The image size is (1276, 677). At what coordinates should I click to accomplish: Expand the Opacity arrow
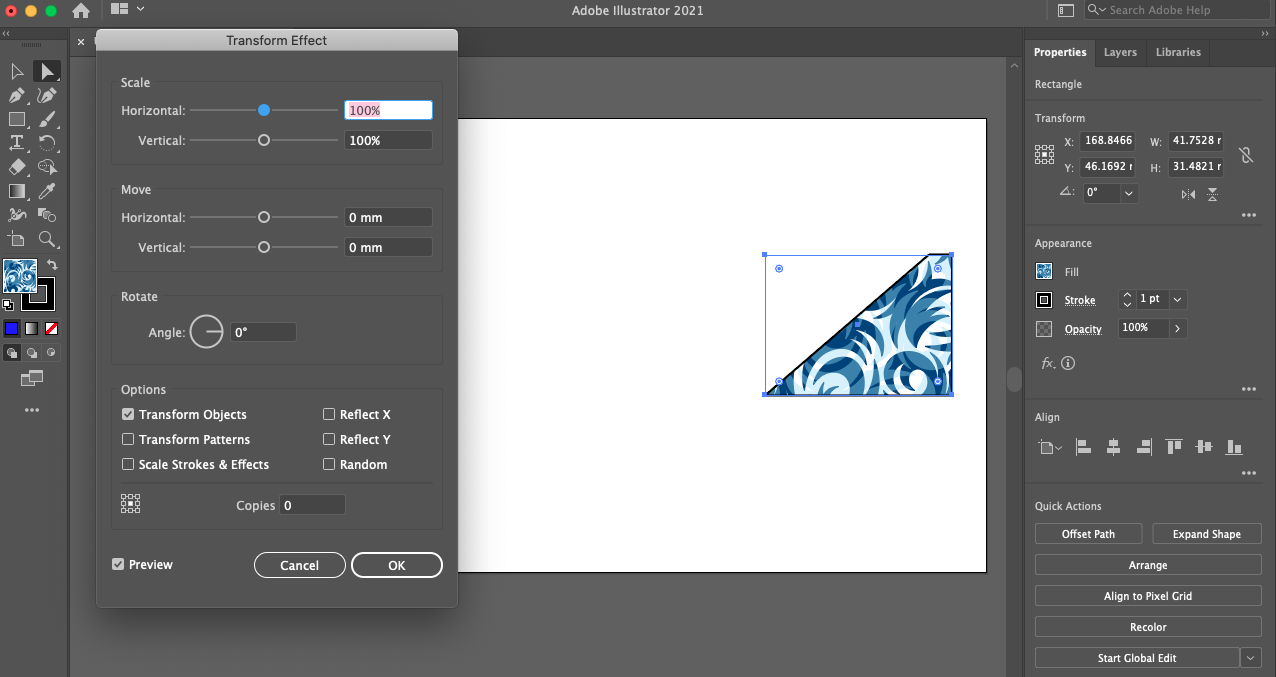[1177, 328]
